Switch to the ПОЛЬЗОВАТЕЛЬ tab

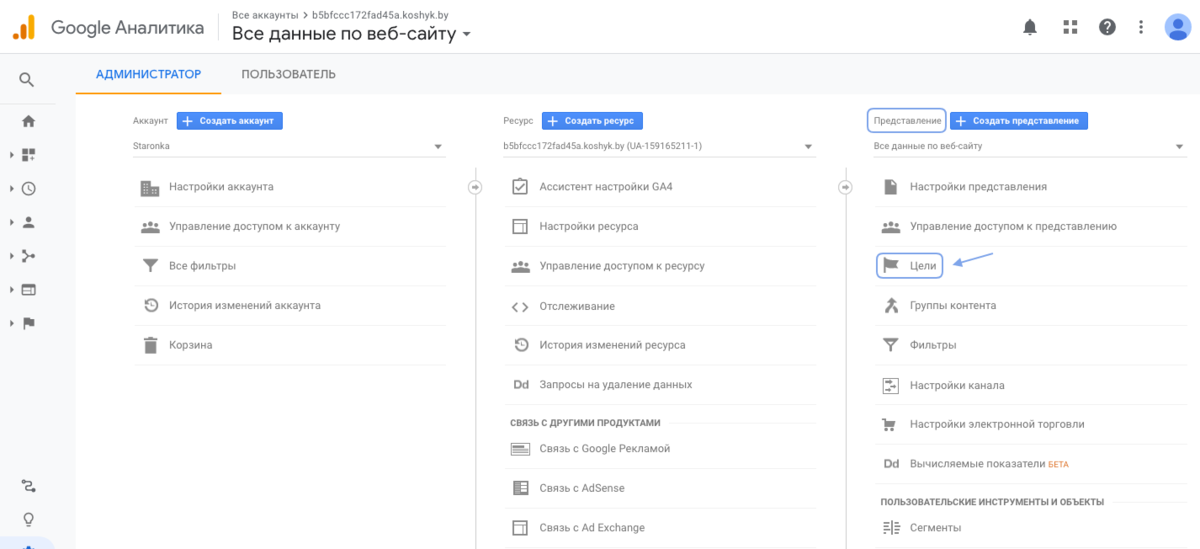pos(288,74)
